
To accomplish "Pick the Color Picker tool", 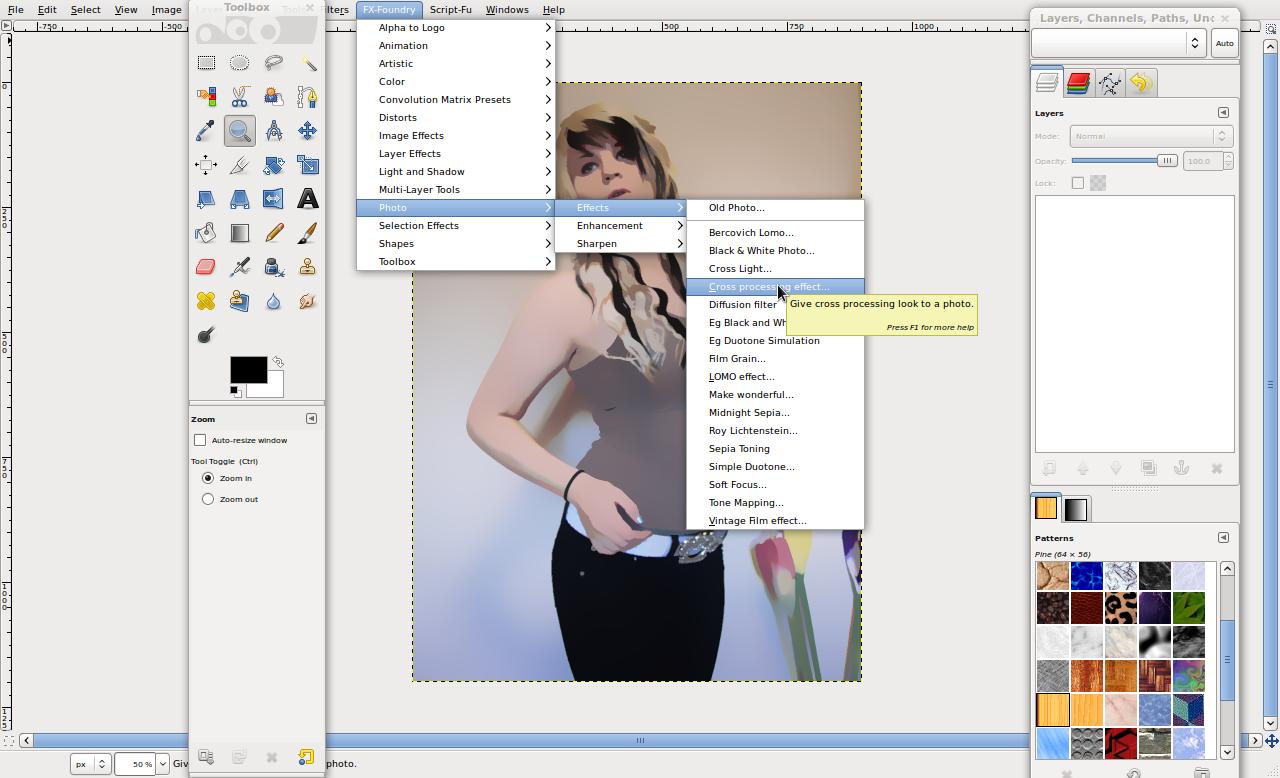I will pyautogui.click(x=205, y=130).
